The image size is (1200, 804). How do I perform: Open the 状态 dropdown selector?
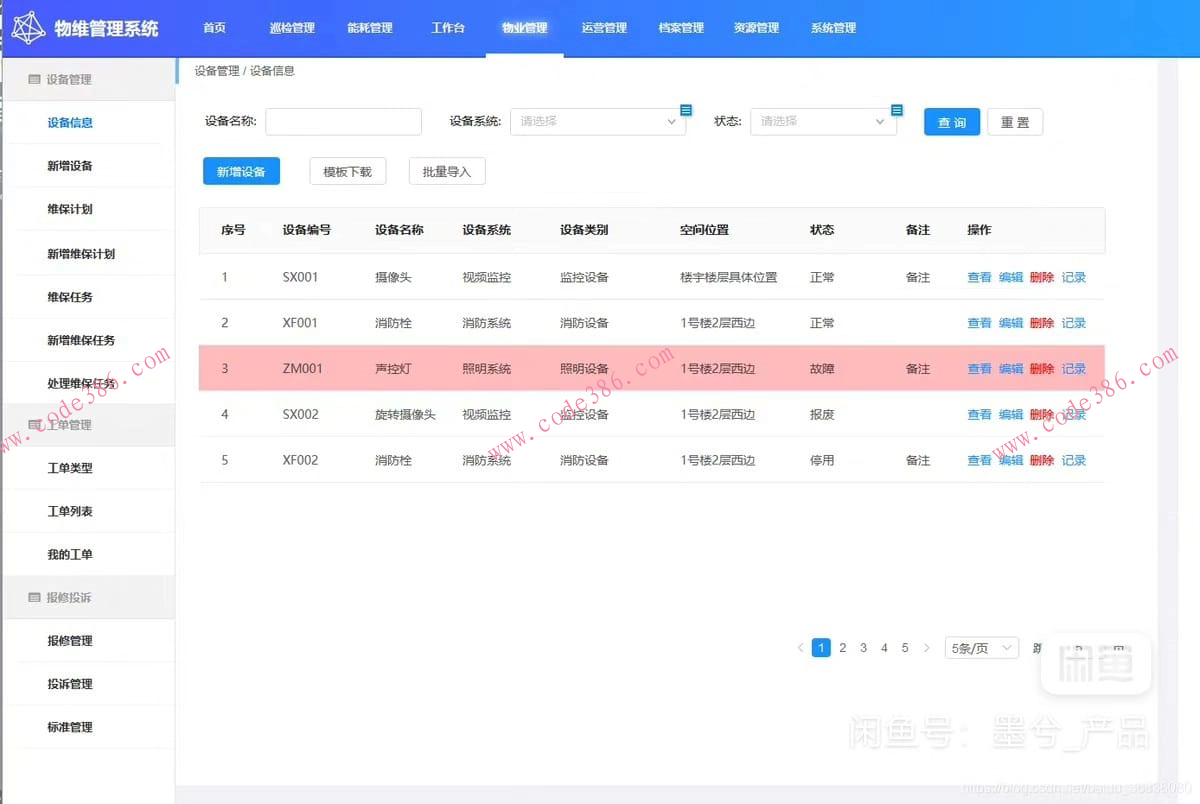pyautogui.click(x=822, y=121)
